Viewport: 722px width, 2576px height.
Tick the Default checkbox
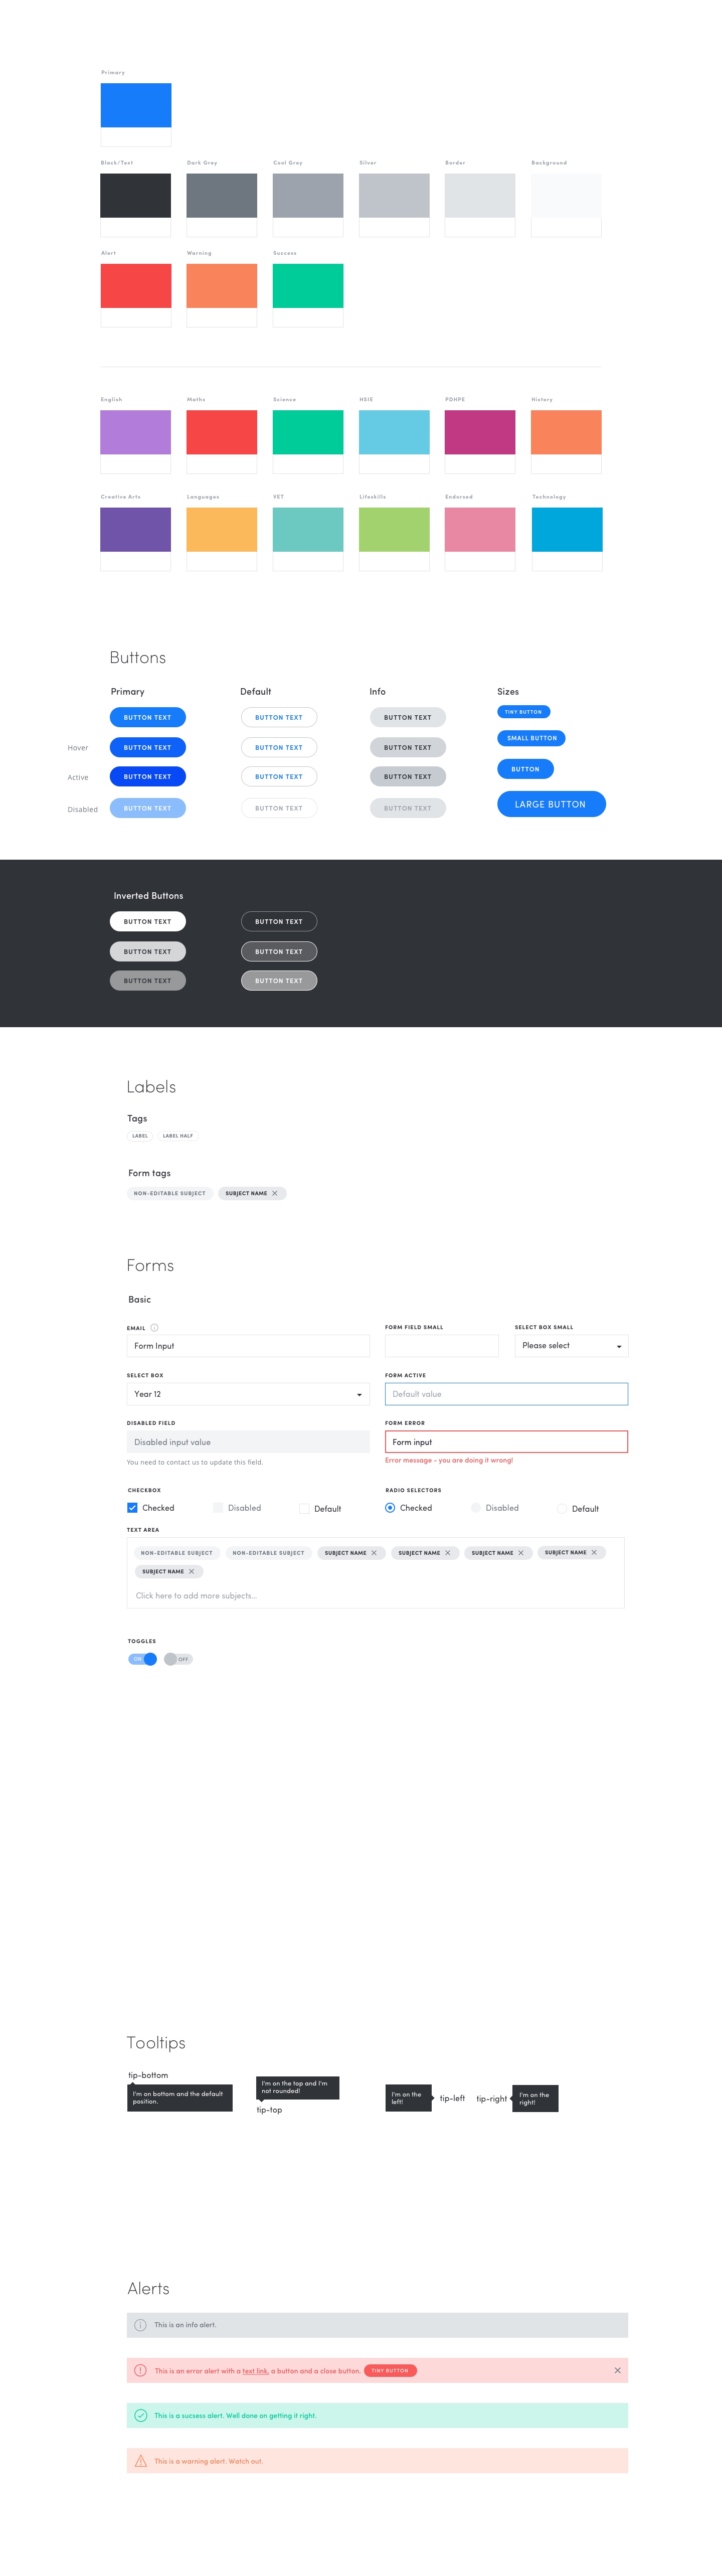304,1508
